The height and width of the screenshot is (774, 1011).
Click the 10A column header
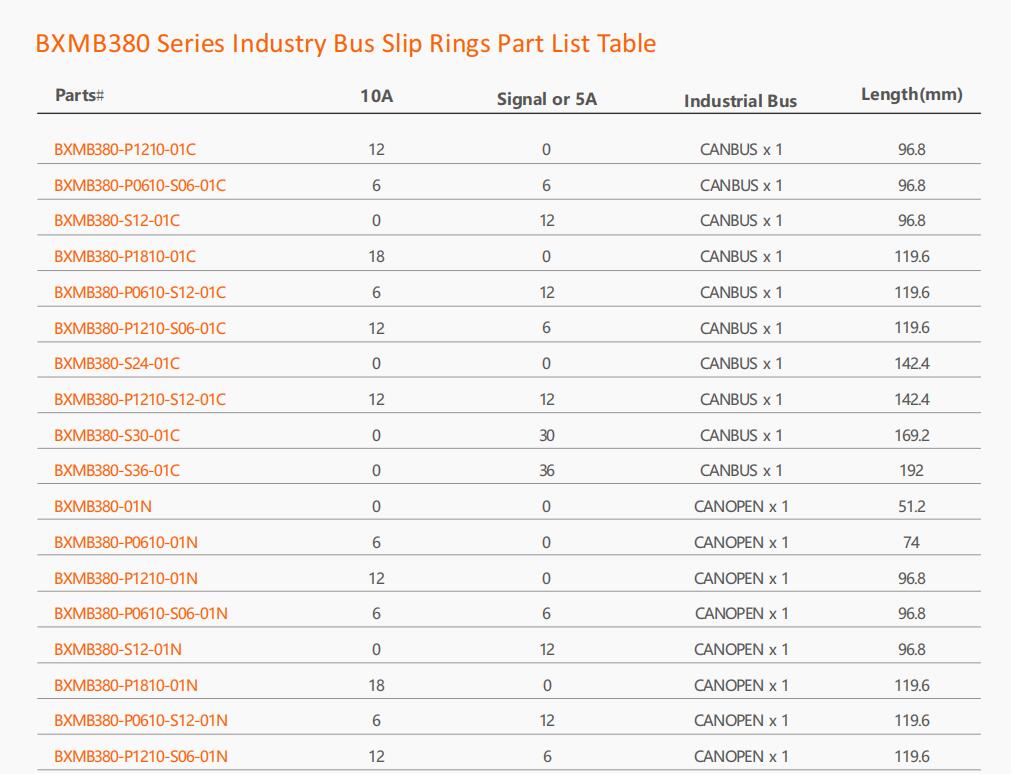376,97
